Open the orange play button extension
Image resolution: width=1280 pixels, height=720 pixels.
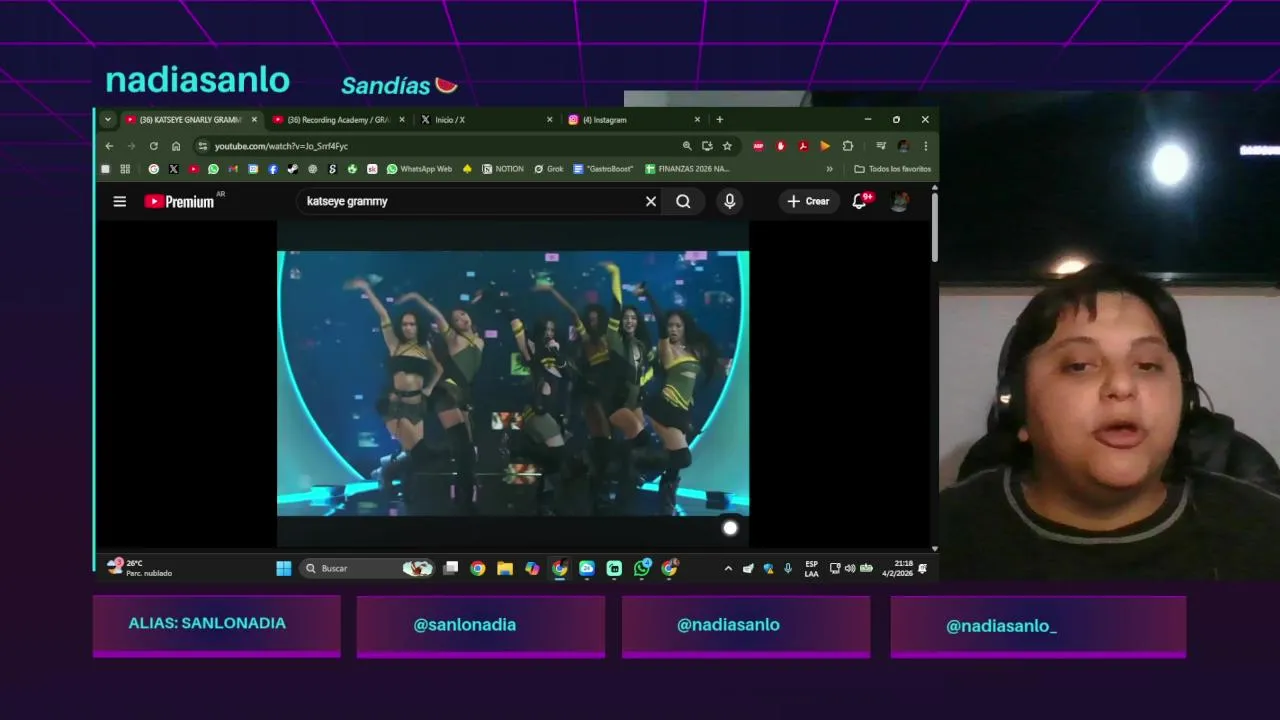tap(825, 146)
